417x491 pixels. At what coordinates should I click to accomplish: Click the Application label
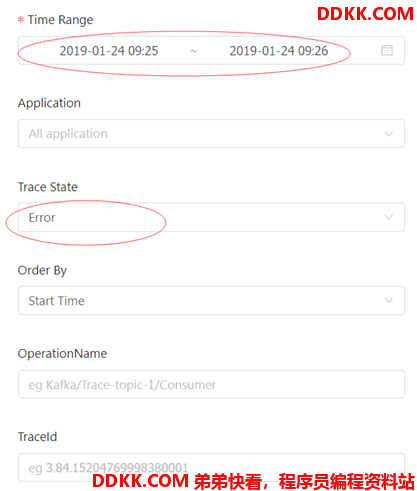click(49, 103)
